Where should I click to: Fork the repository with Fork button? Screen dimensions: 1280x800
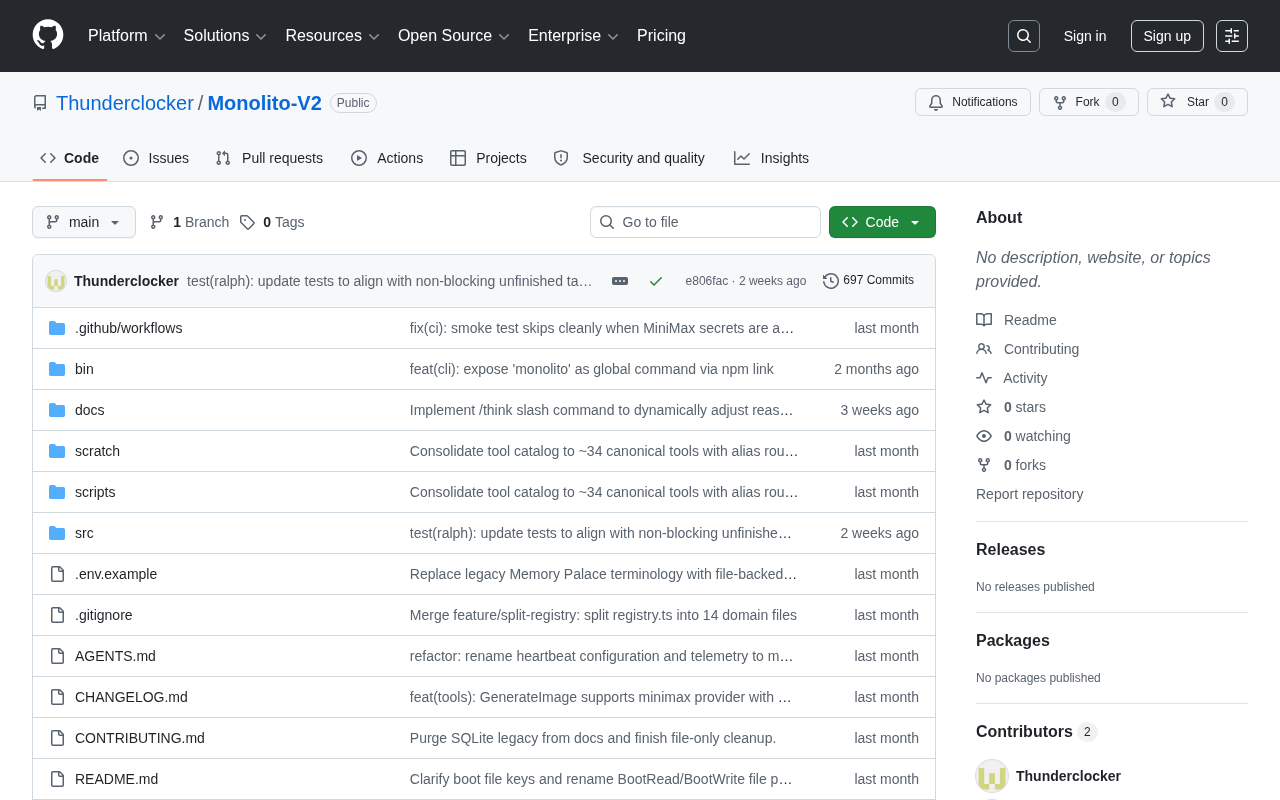tap(1089, 102)
